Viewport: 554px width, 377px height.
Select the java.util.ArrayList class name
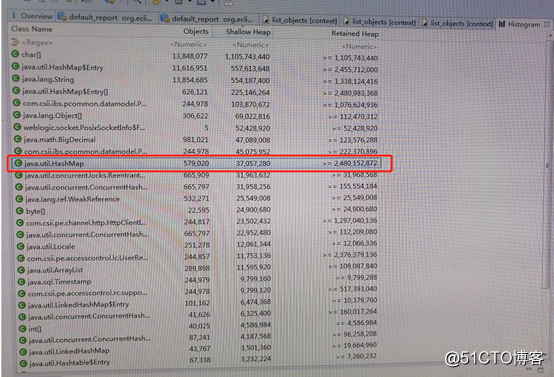55,270
